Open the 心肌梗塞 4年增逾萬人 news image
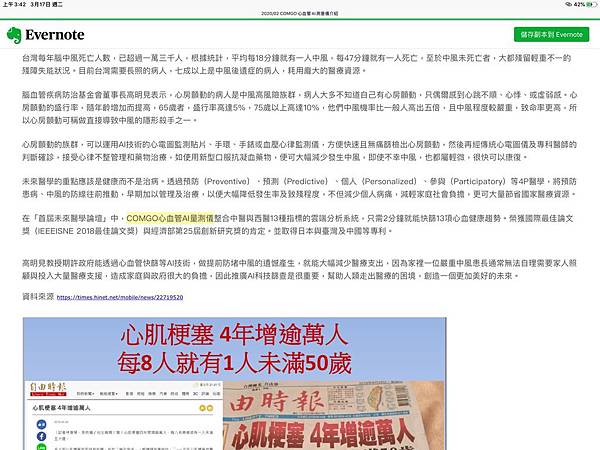 235,383
